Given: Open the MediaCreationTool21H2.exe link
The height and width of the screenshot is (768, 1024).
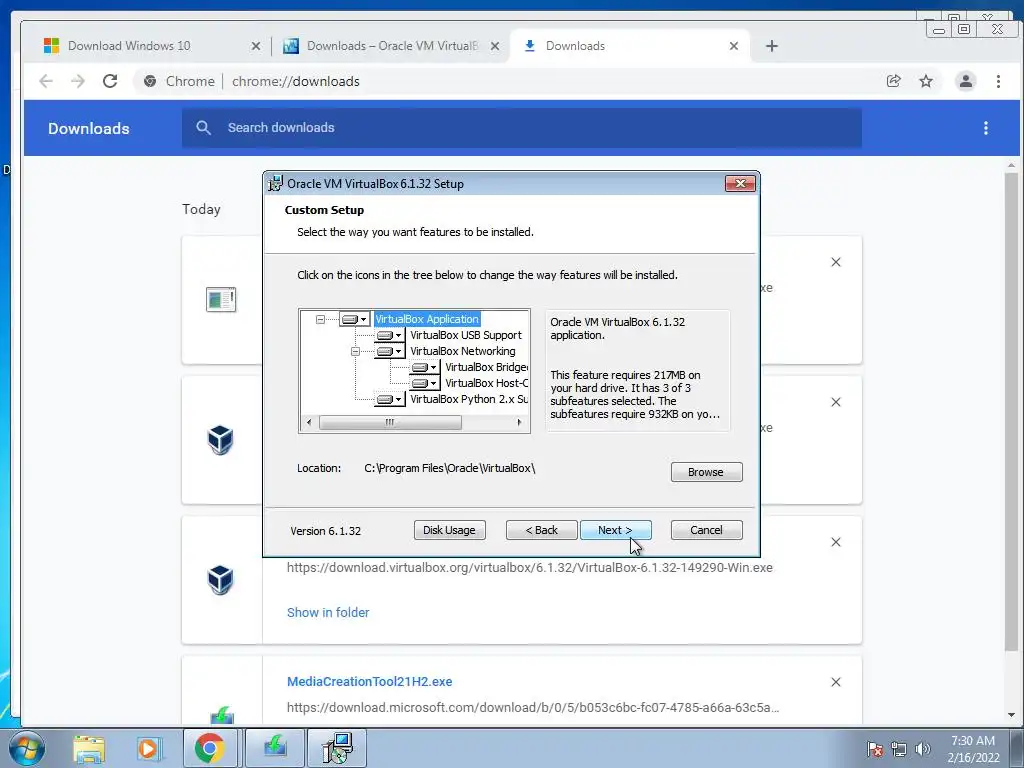Looking at the screenshot, I should pos(370,682).
